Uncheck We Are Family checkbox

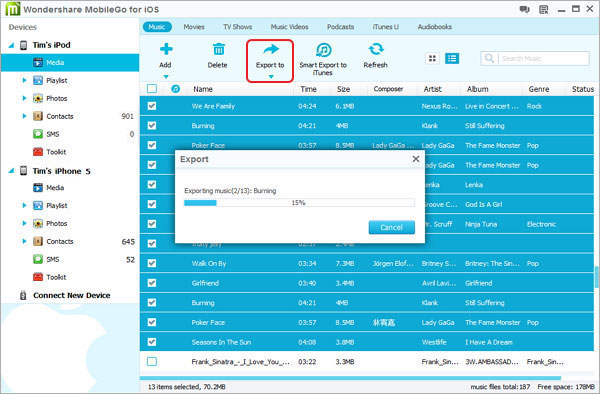pos(152,106)
